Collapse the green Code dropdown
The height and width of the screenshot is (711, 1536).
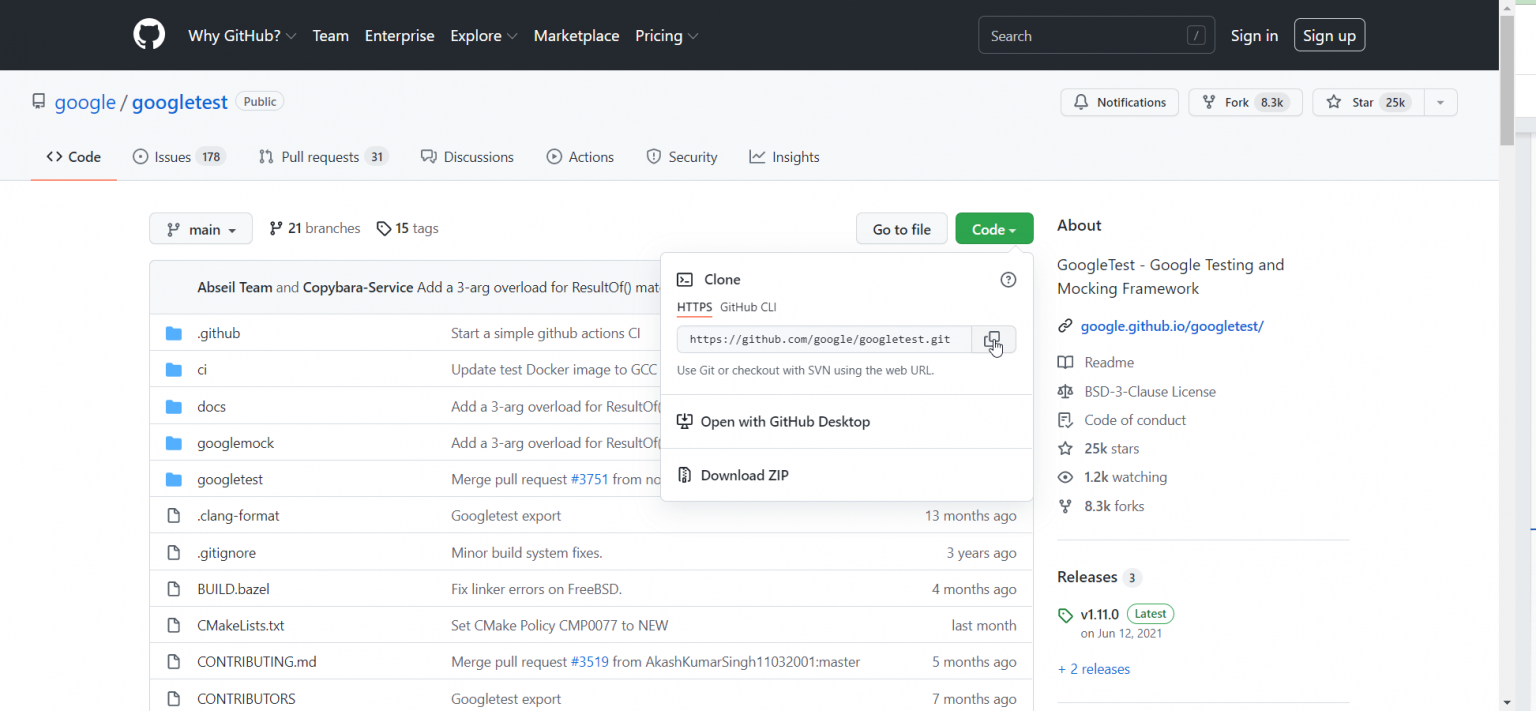[994, 229]
